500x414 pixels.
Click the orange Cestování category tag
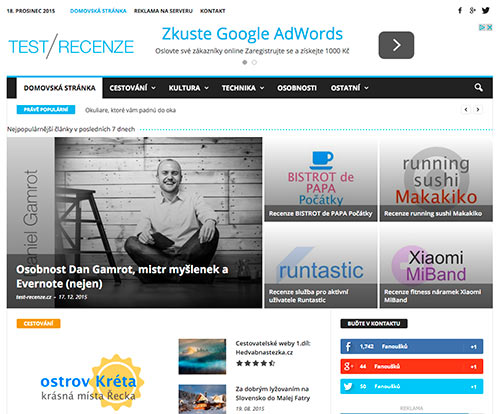(x=38, y=324)
